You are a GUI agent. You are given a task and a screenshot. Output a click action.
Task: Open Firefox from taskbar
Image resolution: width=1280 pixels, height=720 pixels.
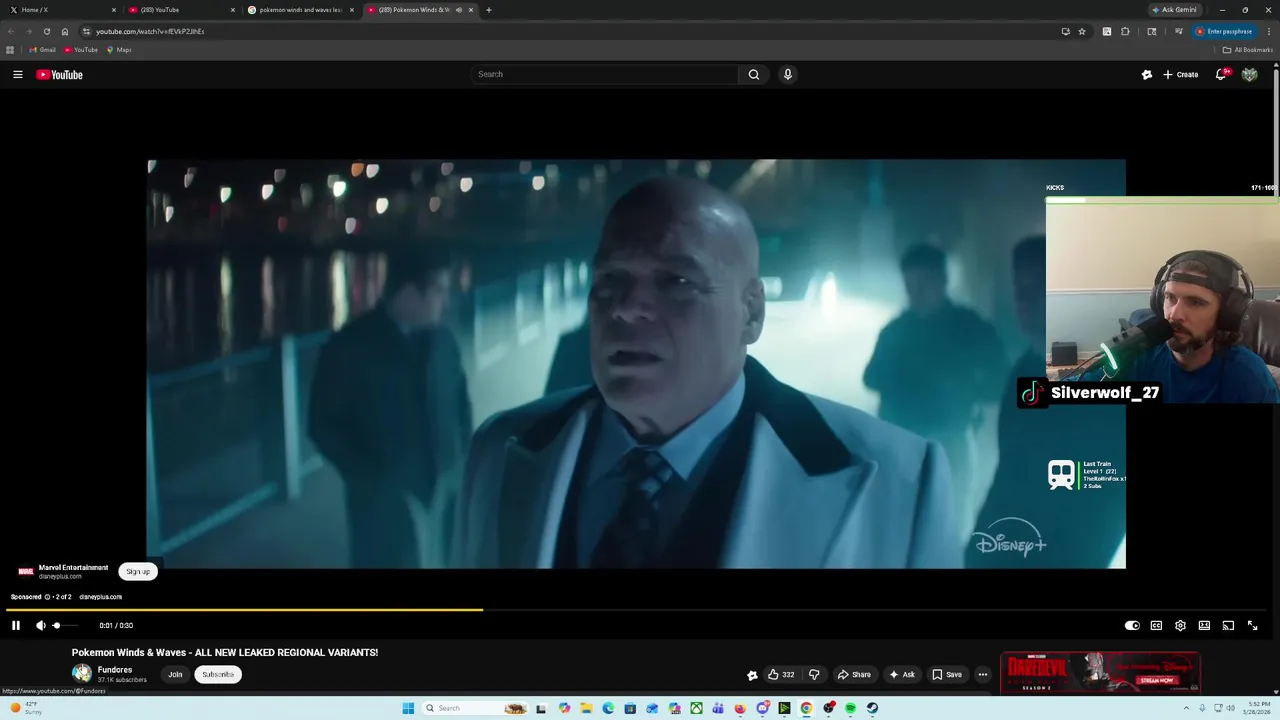740,708
